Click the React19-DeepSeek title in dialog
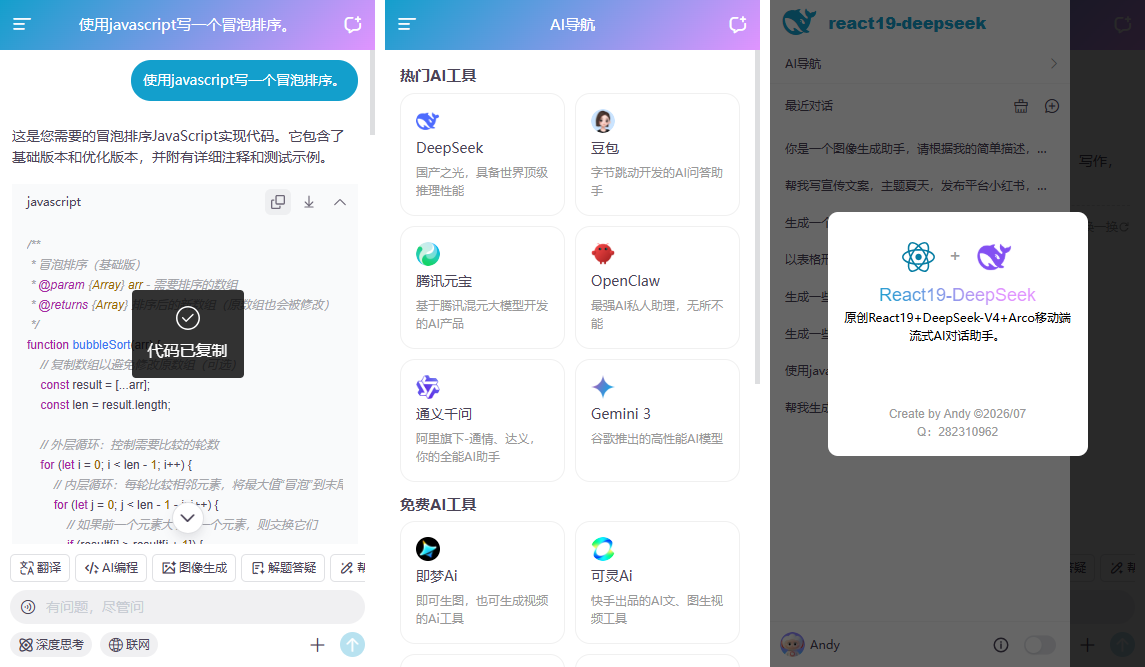Screen dimensions: 1145x667 tap(957, 294)
